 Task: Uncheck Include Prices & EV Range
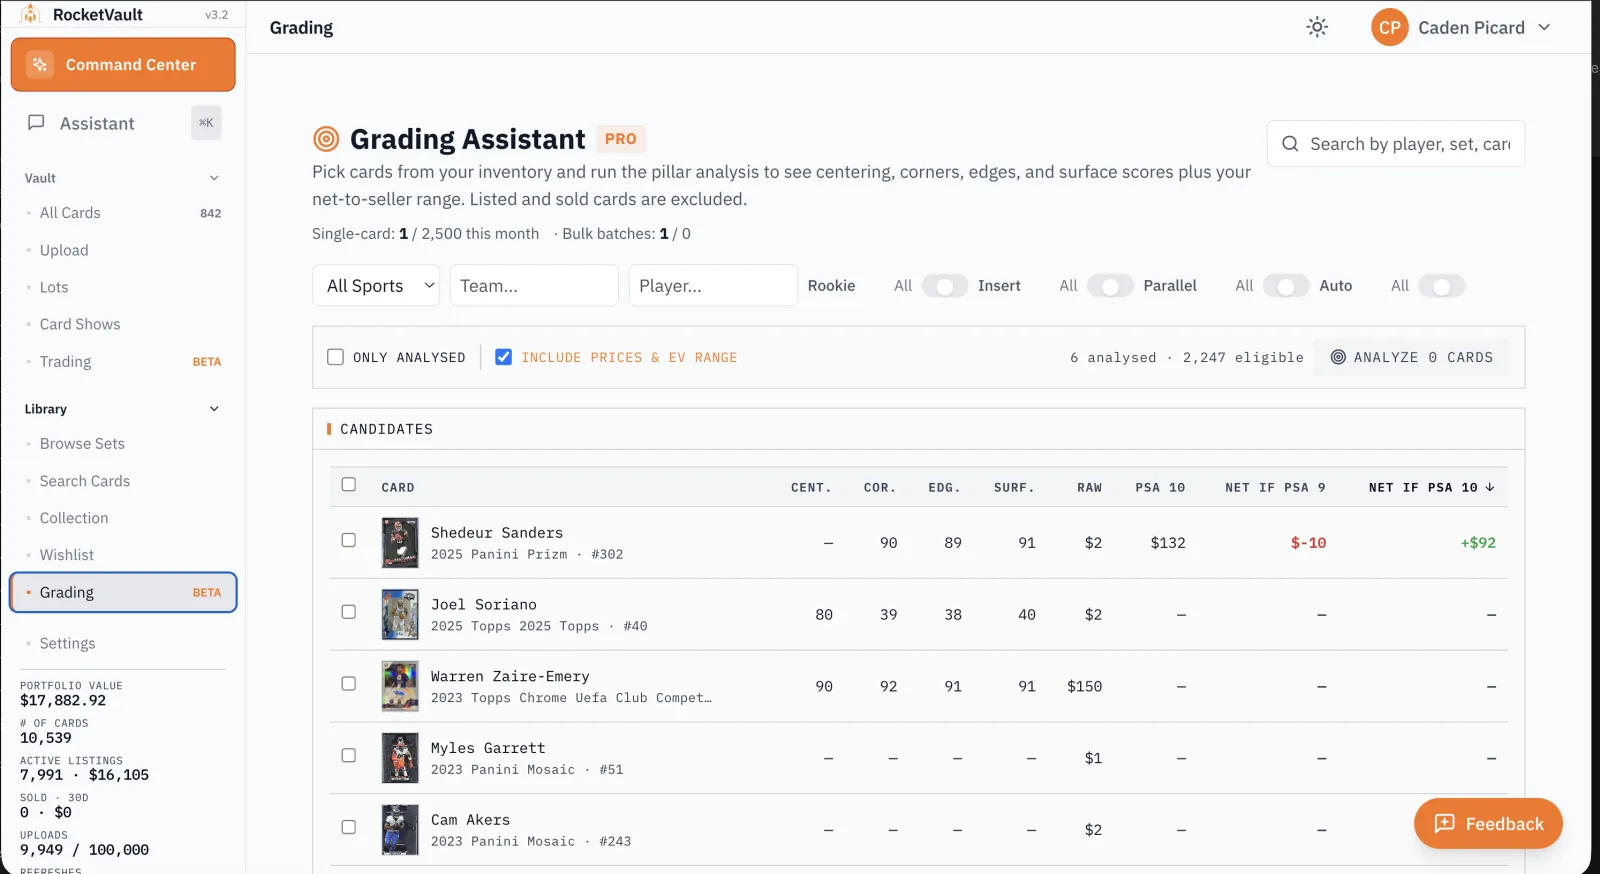[x=504, y=357]
